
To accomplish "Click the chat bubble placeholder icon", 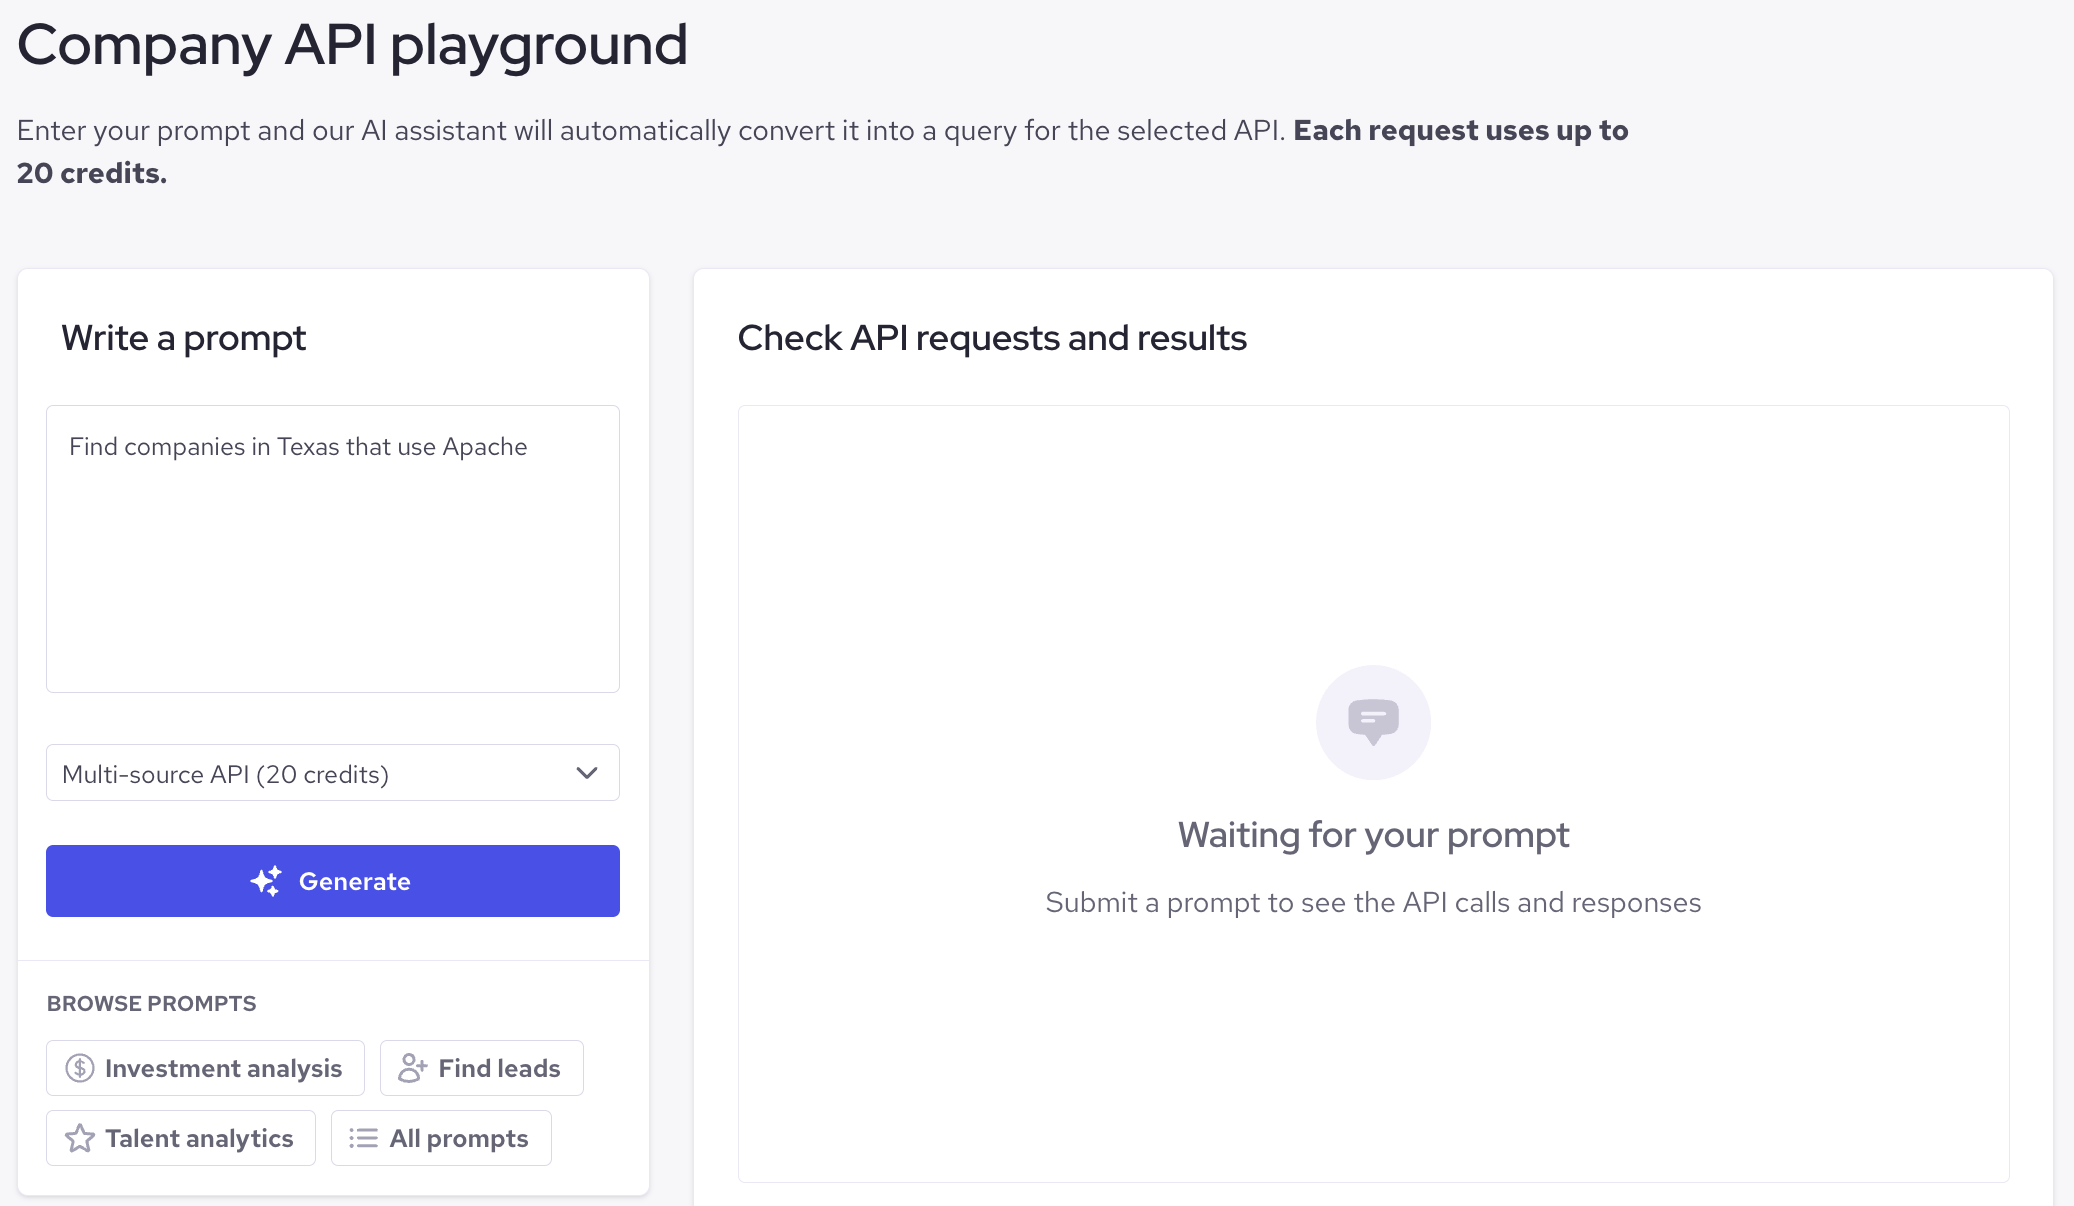I will (1373, 722).
